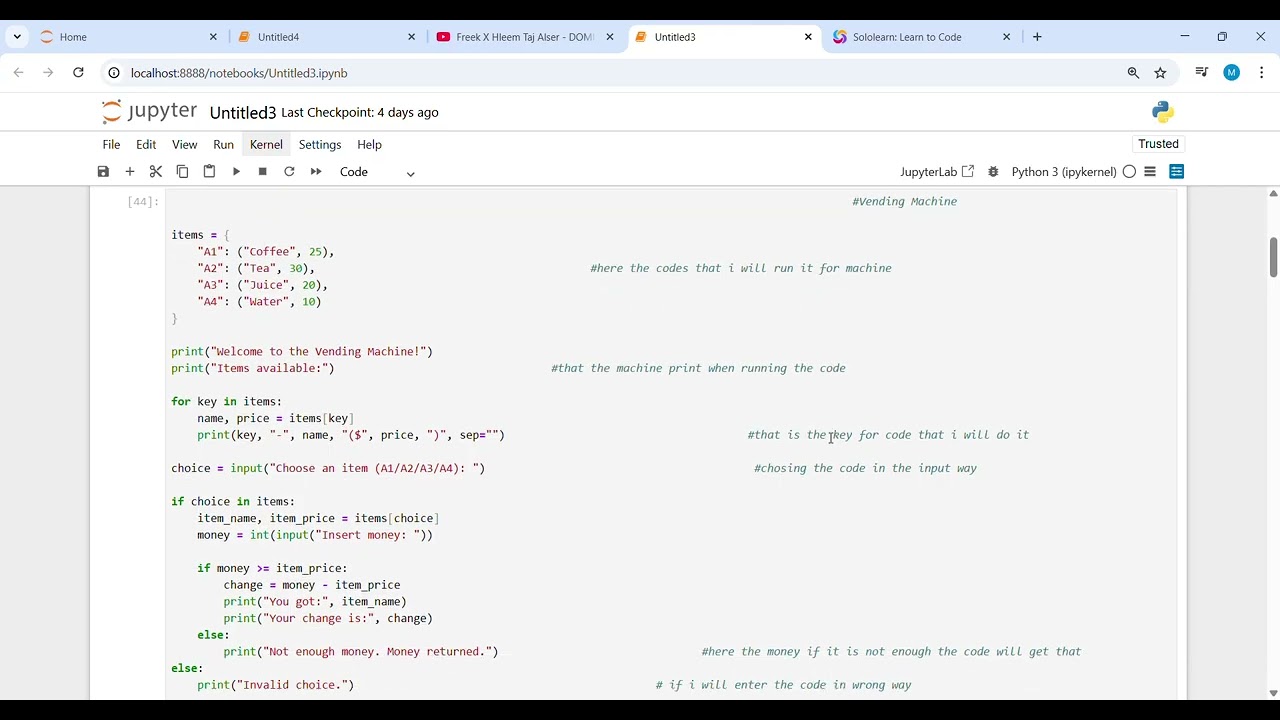The width and height of the screenshot is (1280, 720).
Task: Open the Chrome profile M avatar
Action: pos(1231,73)
